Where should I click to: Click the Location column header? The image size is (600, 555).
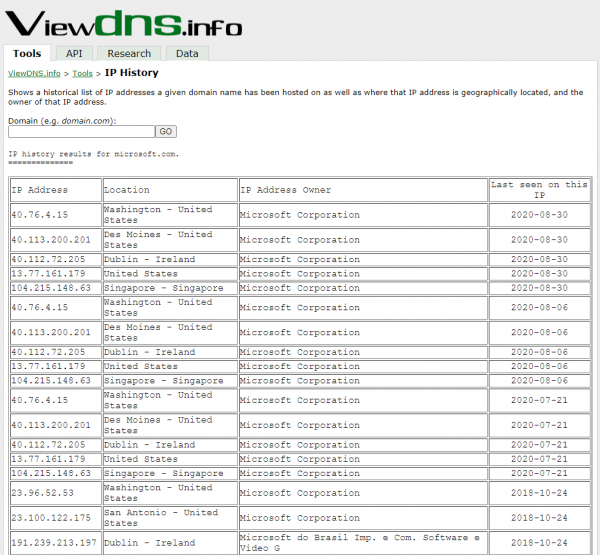point(127,190)
